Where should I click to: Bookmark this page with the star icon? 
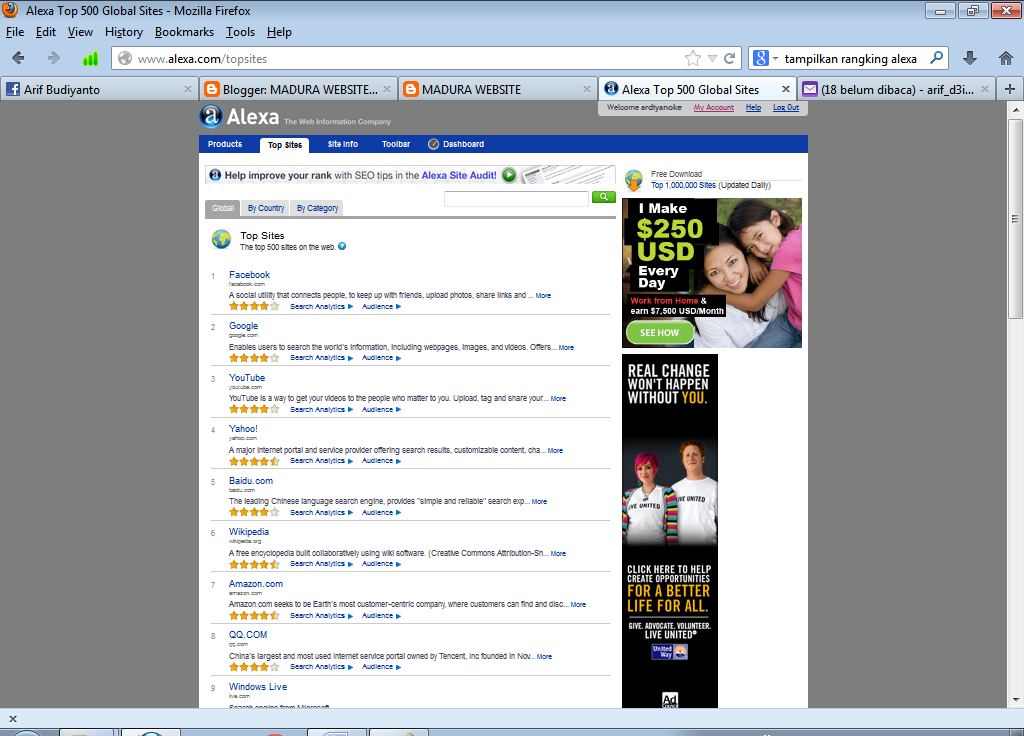pyautogui.click(x=692, y=58)
